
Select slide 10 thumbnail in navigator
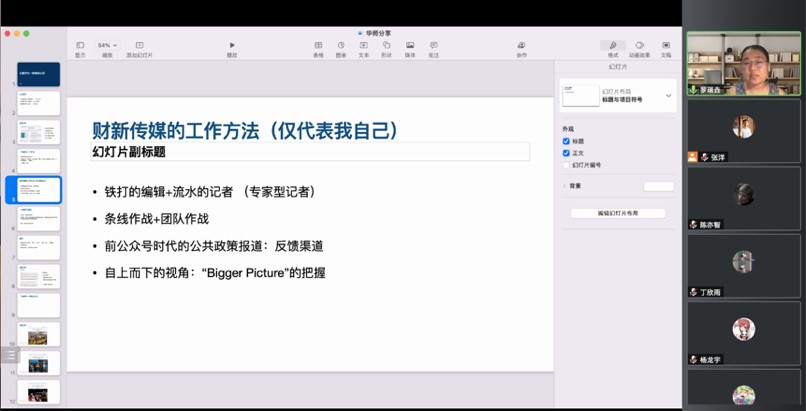(39, 334)
